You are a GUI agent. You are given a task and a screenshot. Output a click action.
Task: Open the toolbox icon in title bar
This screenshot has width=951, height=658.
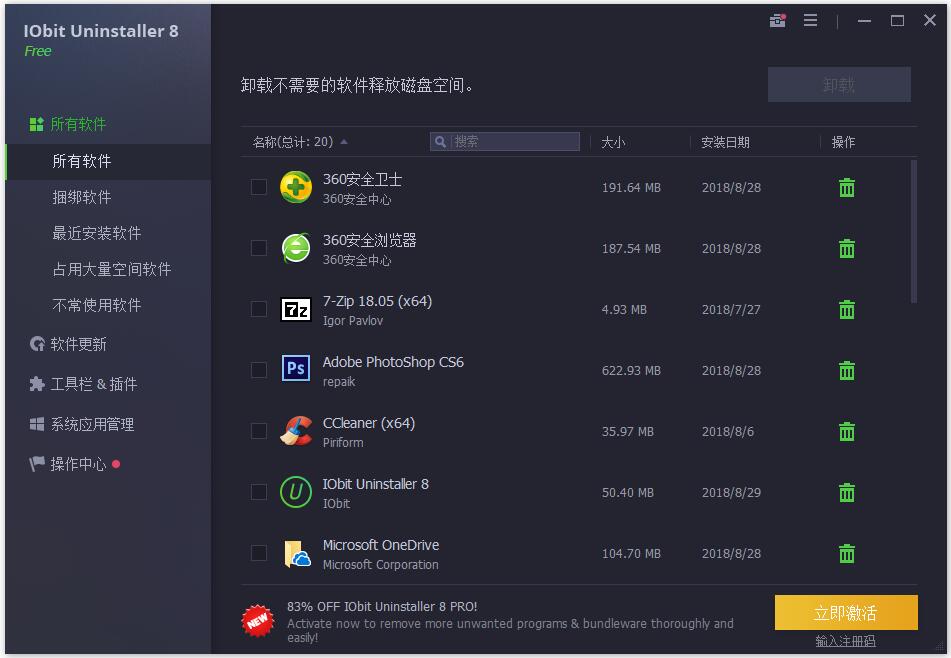tap(778, 21)
